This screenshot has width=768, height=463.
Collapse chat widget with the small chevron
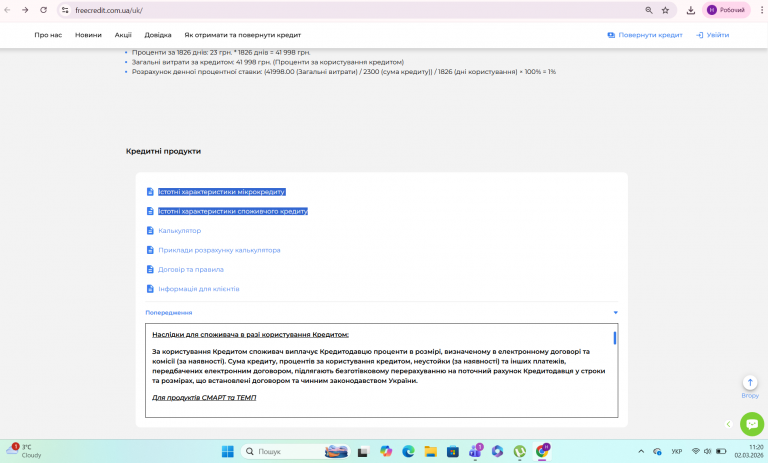pos(728,424)
